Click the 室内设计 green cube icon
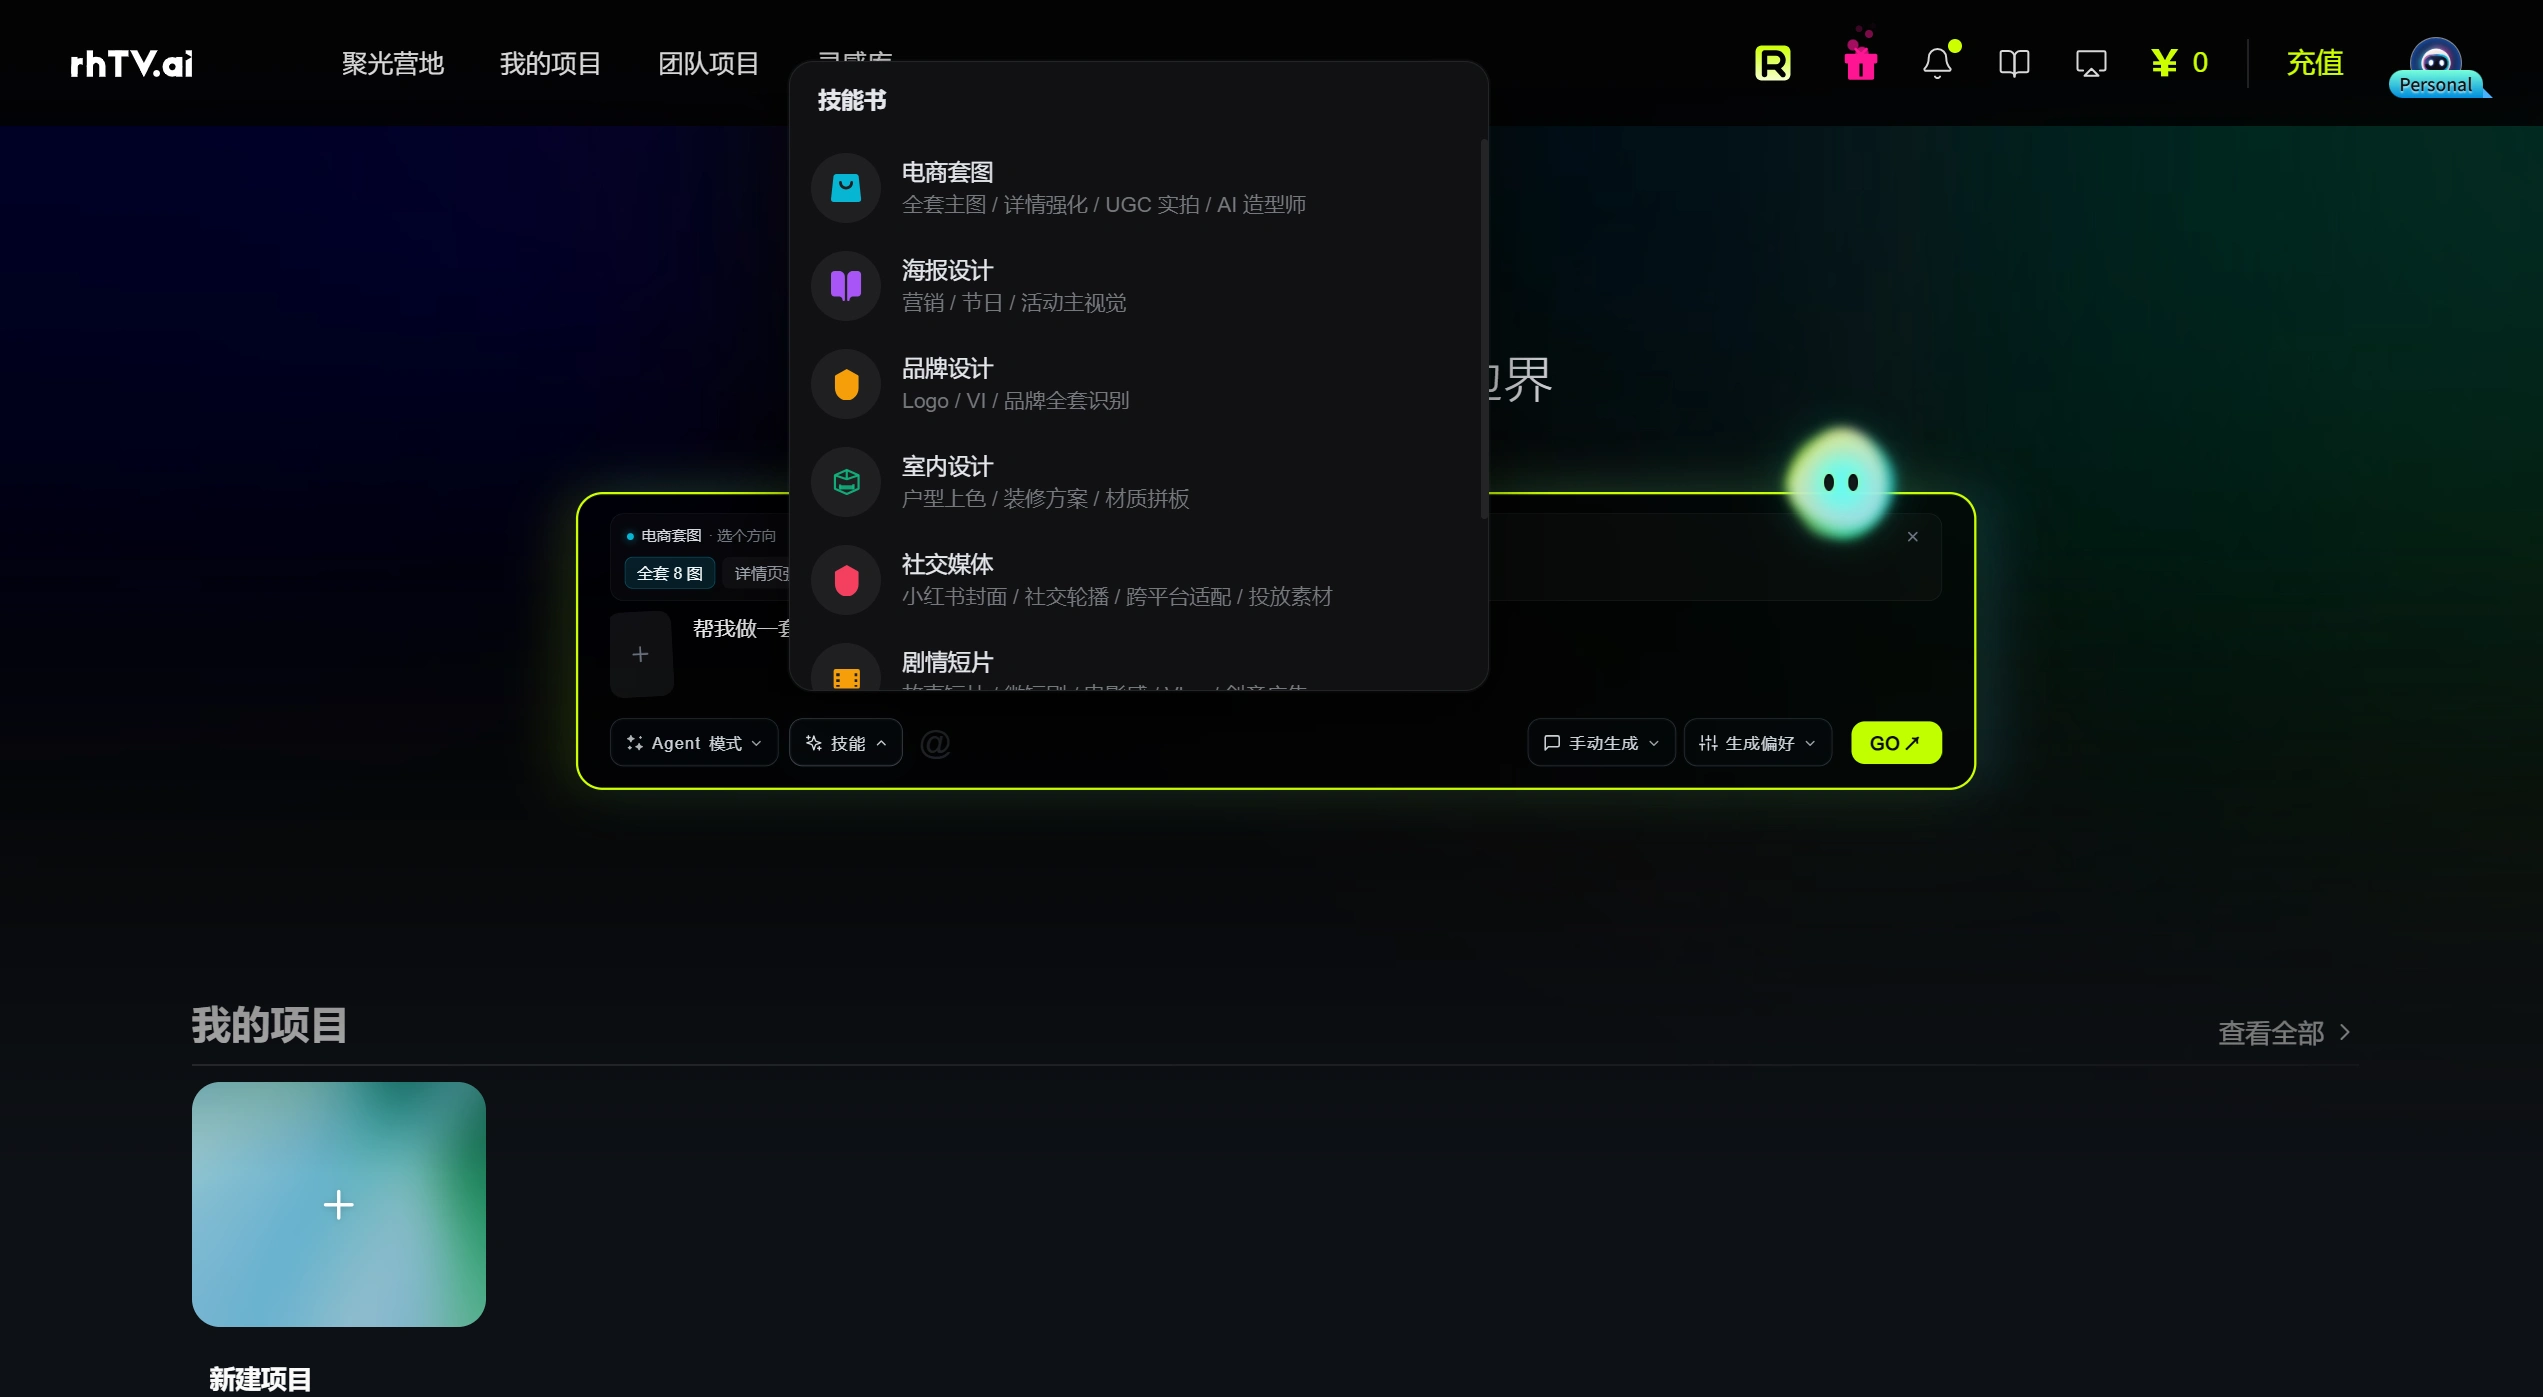The height and width of the screenshot is (1397, 2543). point(846,481)
